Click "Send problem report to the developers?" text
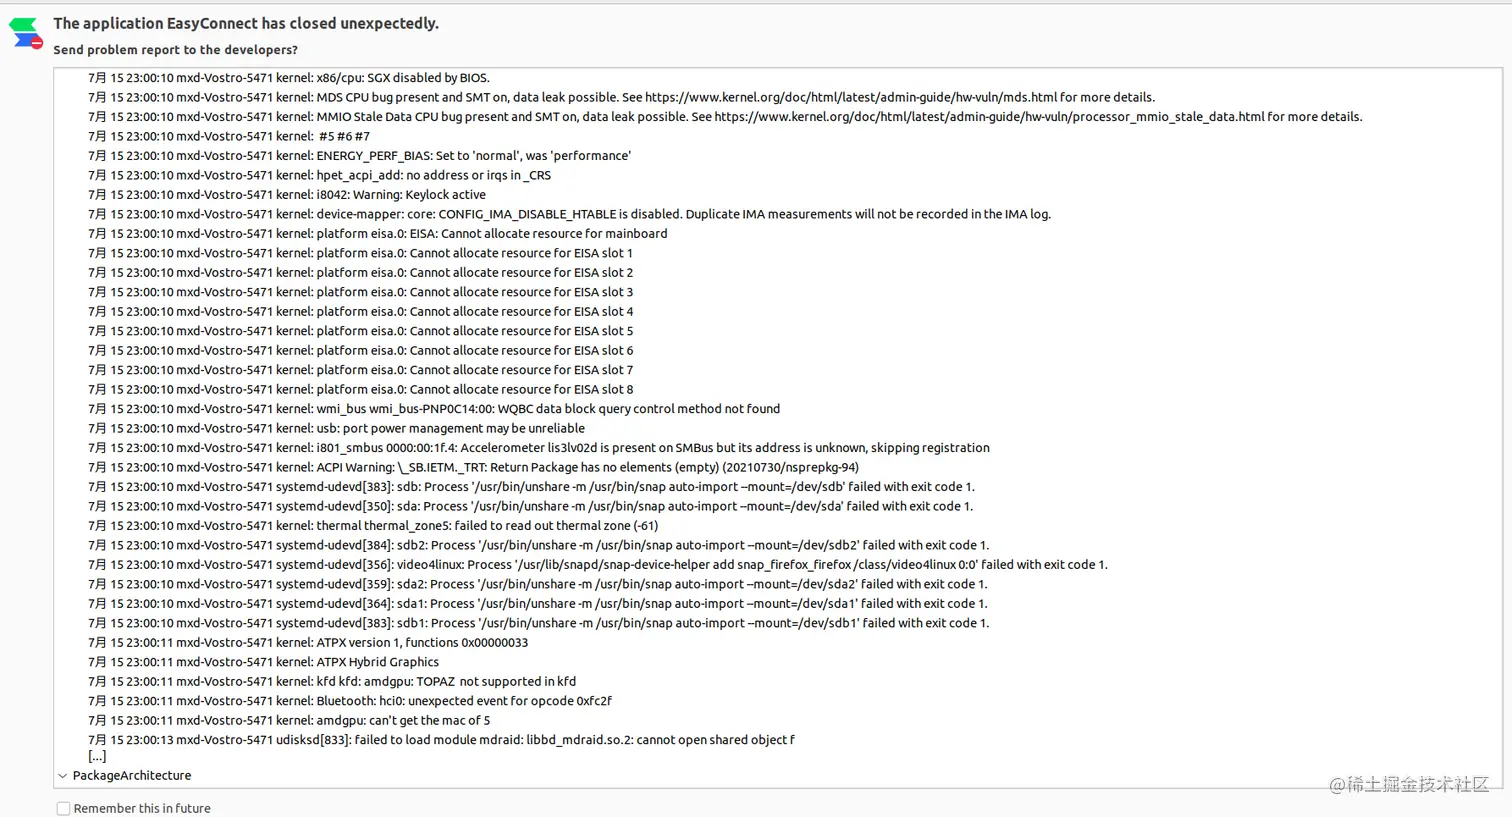 pyautogui.click(x=175, y=49)
